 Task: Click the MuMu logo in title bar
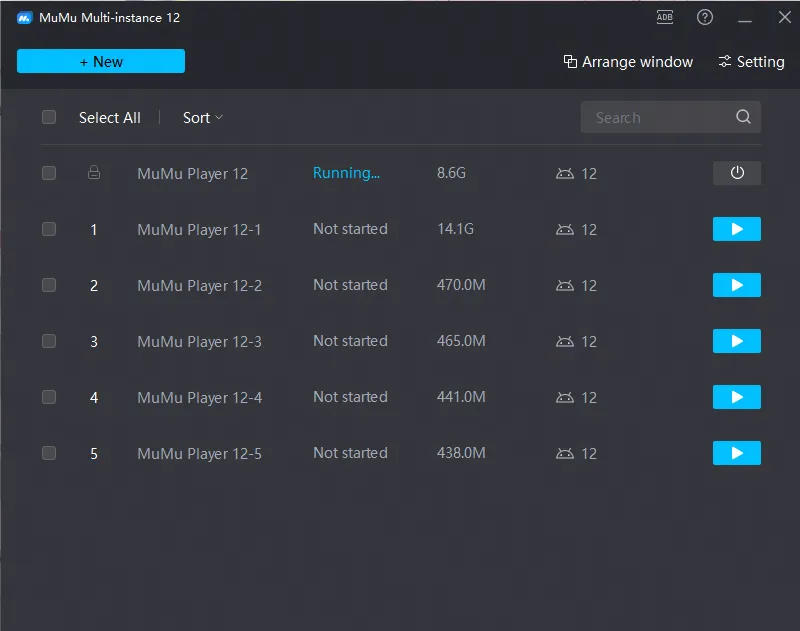coord(24,18)
